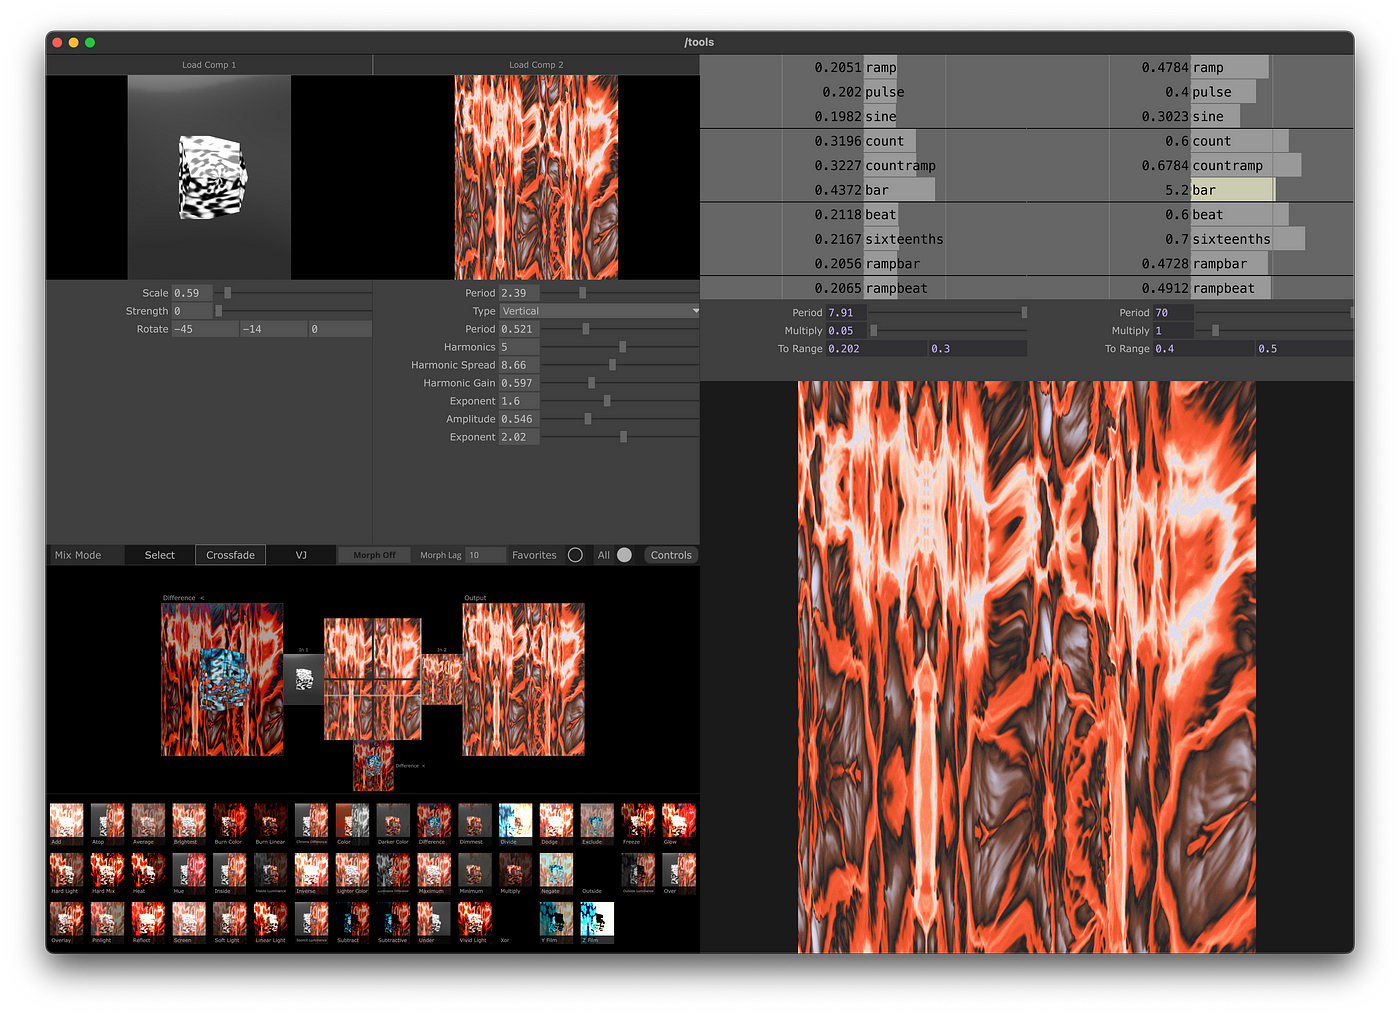
Task: Switch to VJ mix mode
Action: [x=301, y=555]
